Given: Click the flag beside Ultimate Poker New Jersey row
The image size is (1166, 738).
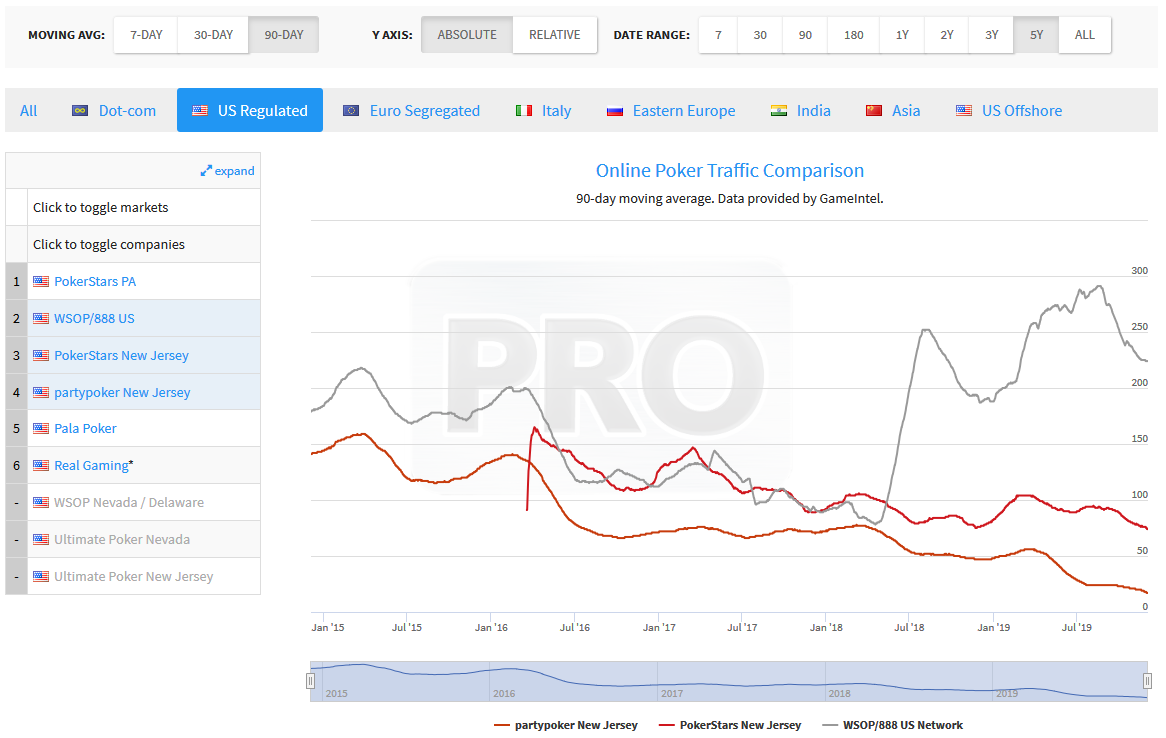Looking at the screenshot, I should point(41,576).
